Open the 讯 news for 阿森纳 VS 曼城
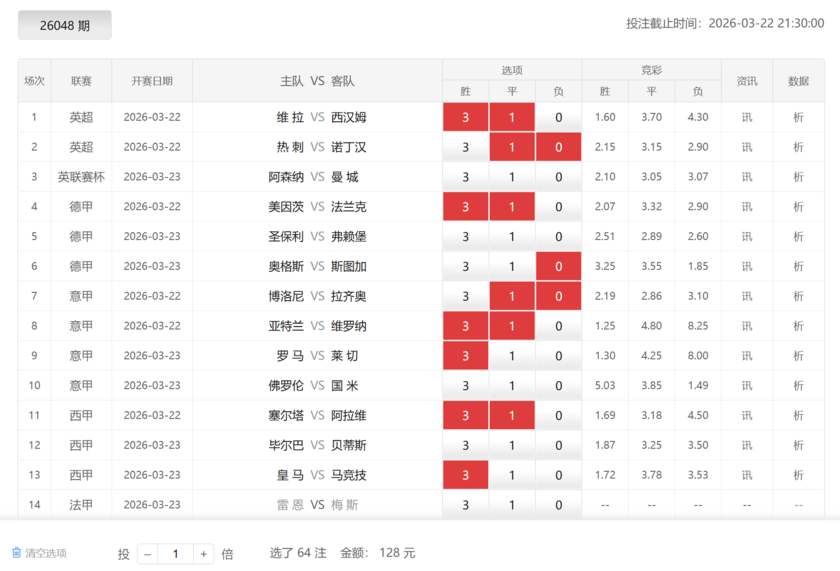 click(747, 177)
